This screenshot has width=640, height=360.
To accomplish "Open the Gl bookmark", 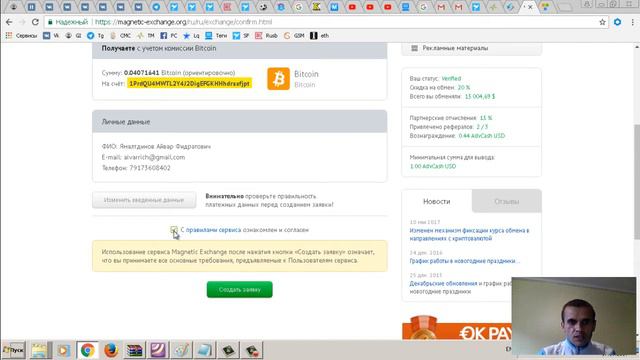I will pyautogui.click(x=73, y=36).
